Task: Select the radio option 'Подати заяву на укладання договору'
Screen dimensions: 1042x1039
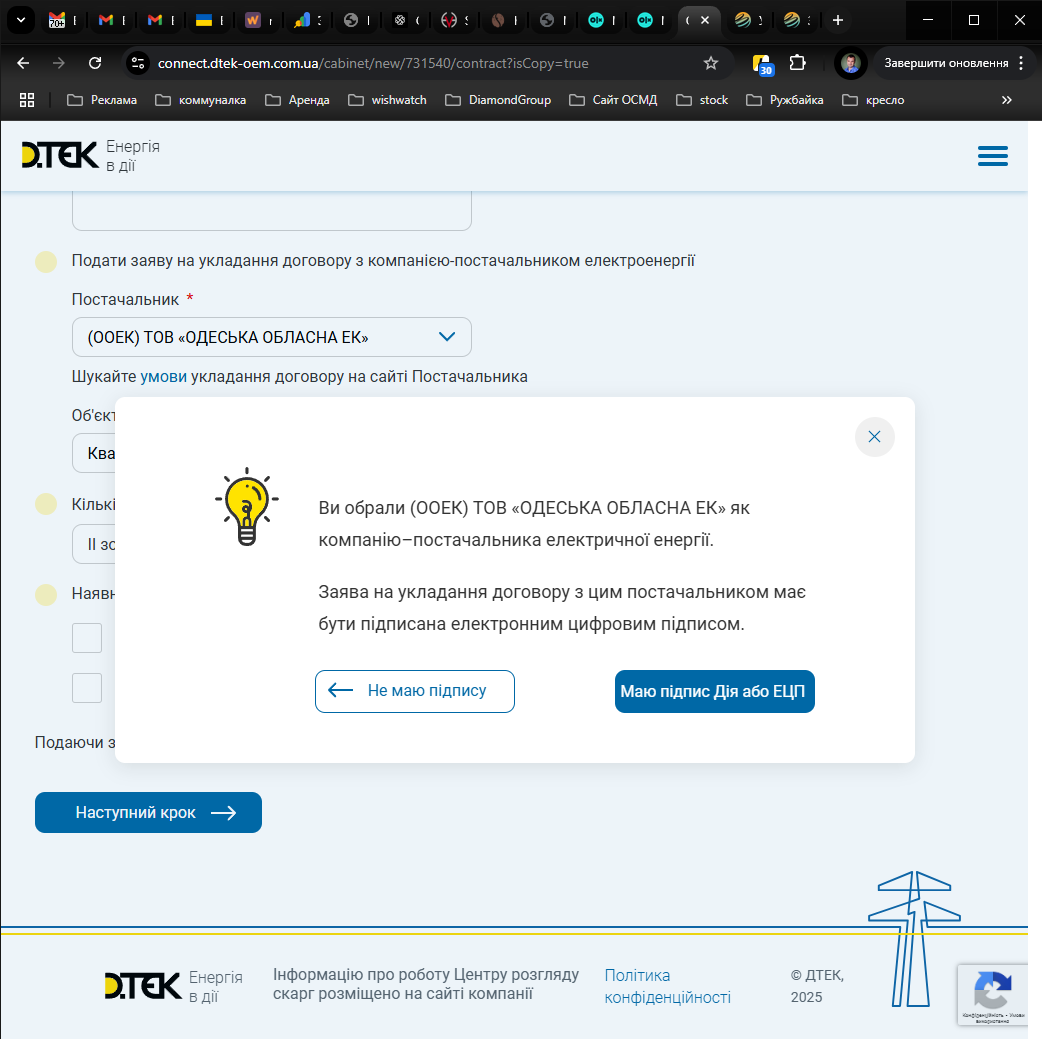Action: 46,261
